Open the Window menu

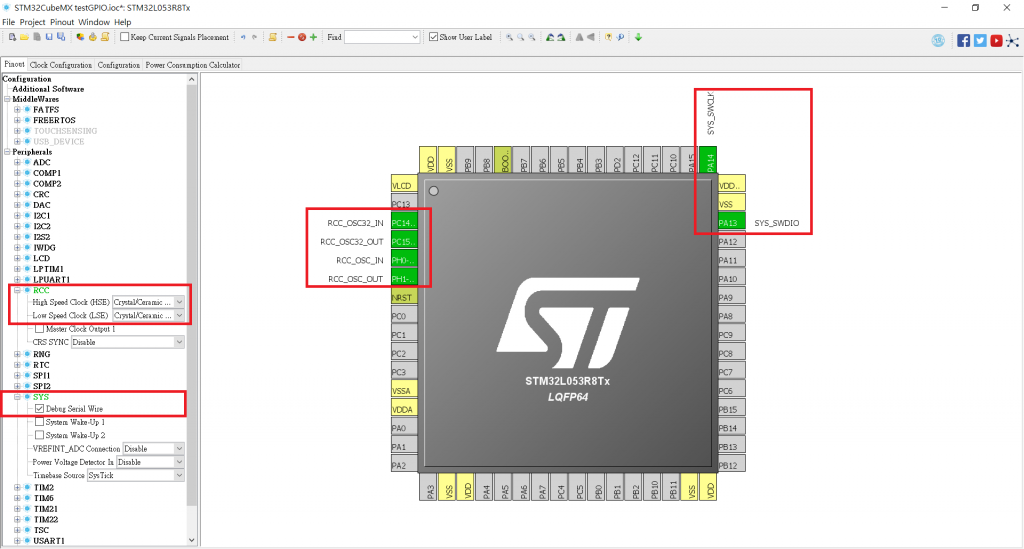pyautogui.click(x=94, y=22)
